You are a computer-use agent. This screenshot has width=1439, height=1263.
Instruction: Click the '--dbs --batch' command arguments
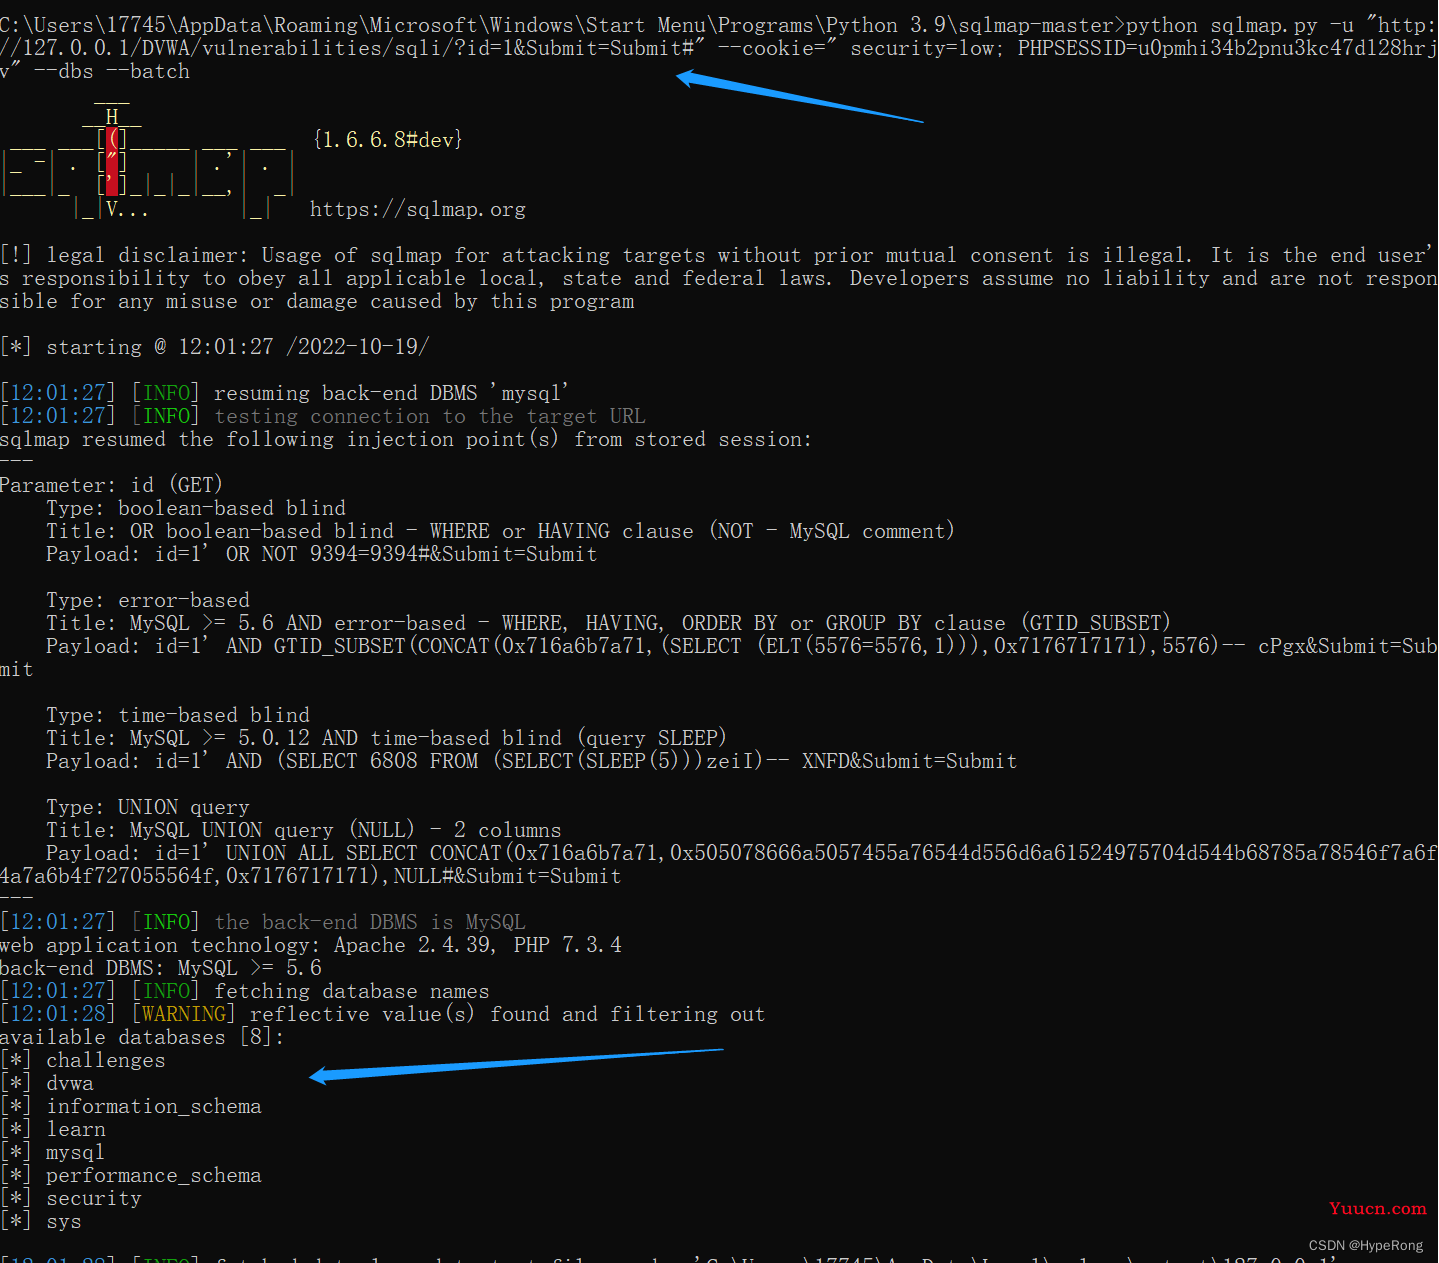(x=112, y=71)
